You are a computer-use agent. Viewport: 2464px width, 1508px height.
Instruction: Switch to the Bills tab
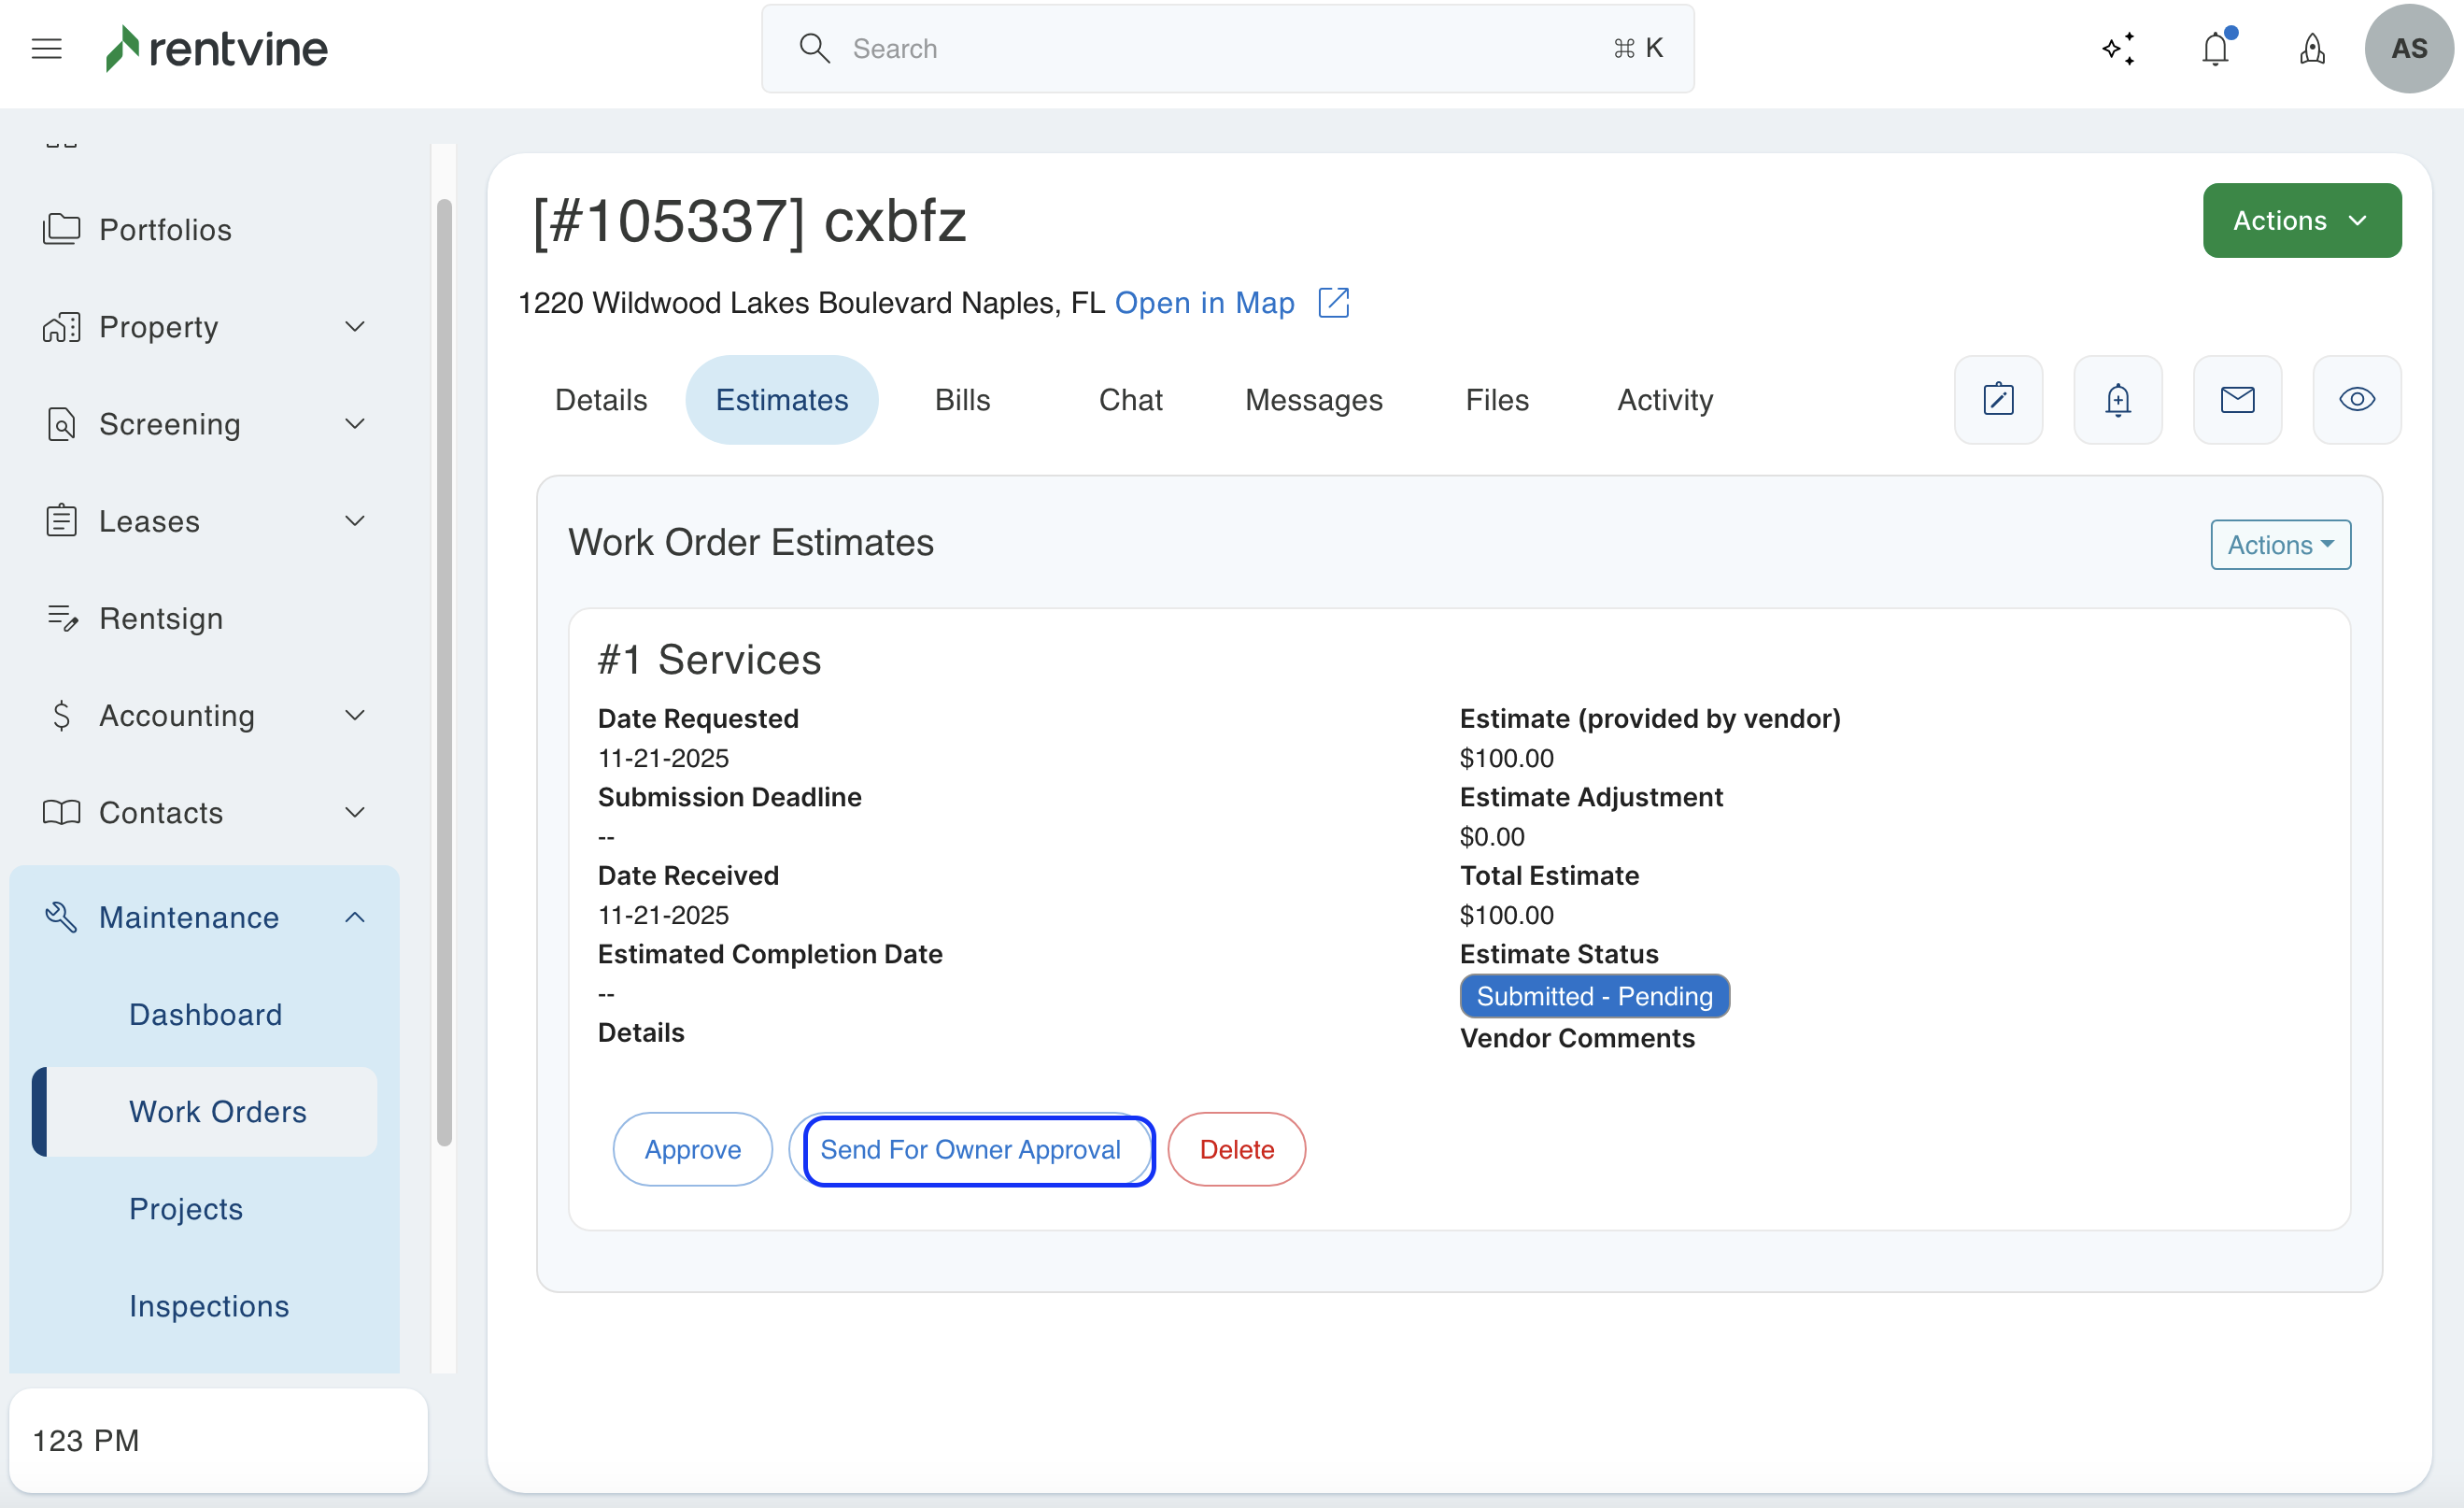coord(962,400)
